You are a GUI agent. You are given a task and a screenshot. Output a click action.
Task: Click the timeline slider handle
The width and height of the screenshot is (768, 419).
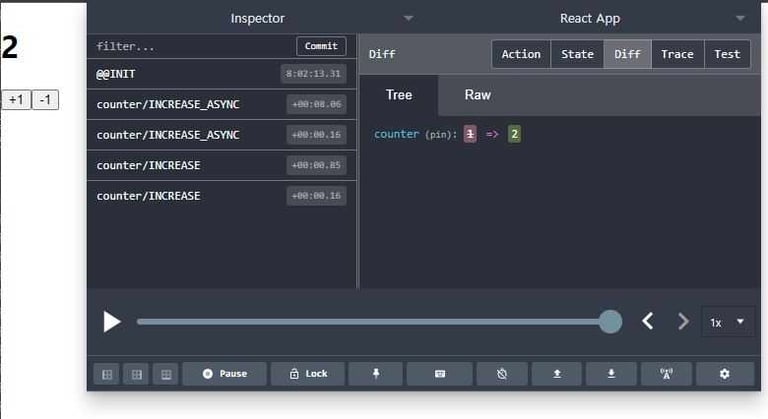pyautogui.click(x=610, y=321)
